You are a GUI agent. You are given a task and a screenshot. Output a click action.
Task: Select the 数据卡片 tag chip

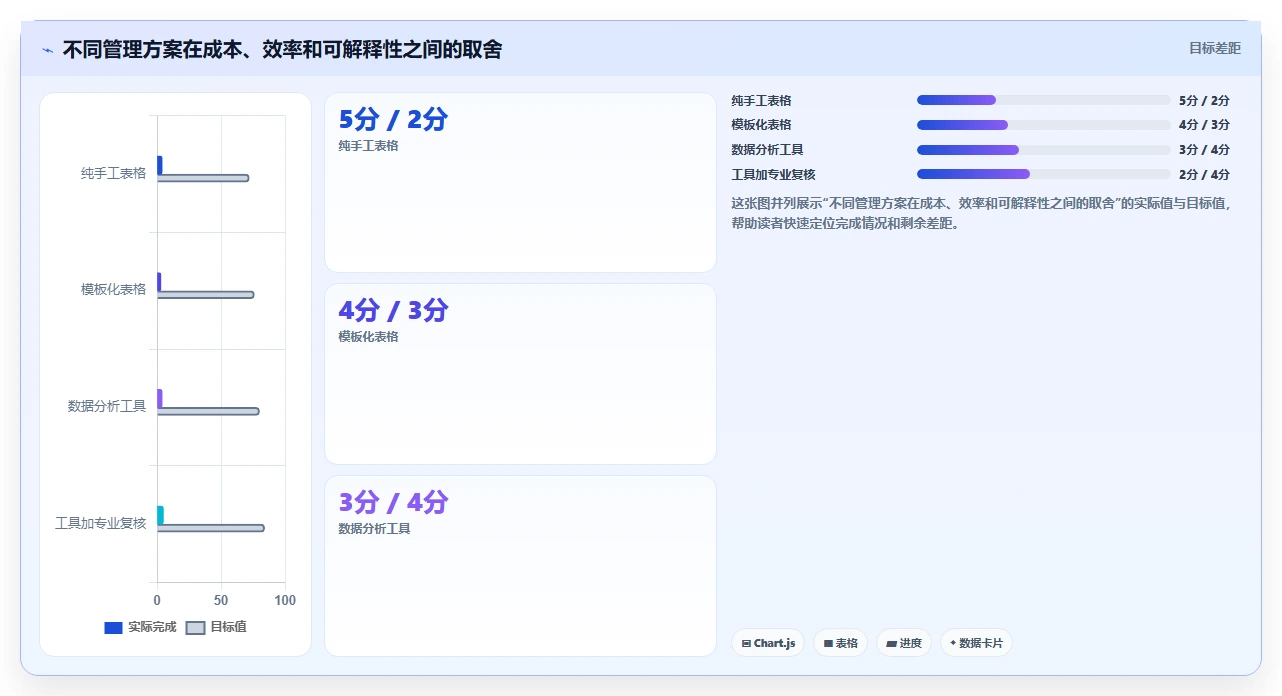pyautogui.click(x=976, y=643)
